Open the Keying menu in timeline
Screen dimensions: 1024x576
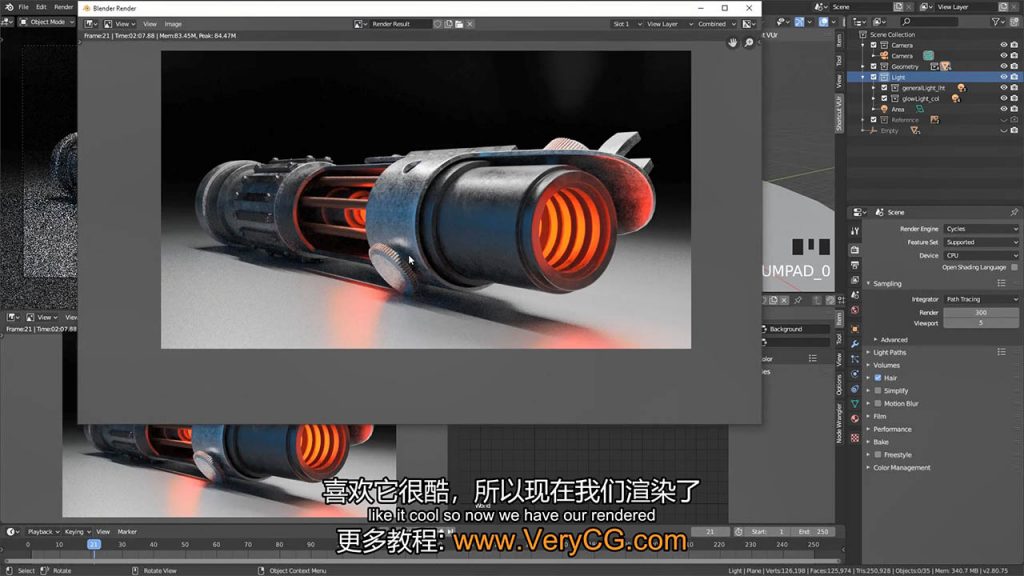click(x=77, y=532)
